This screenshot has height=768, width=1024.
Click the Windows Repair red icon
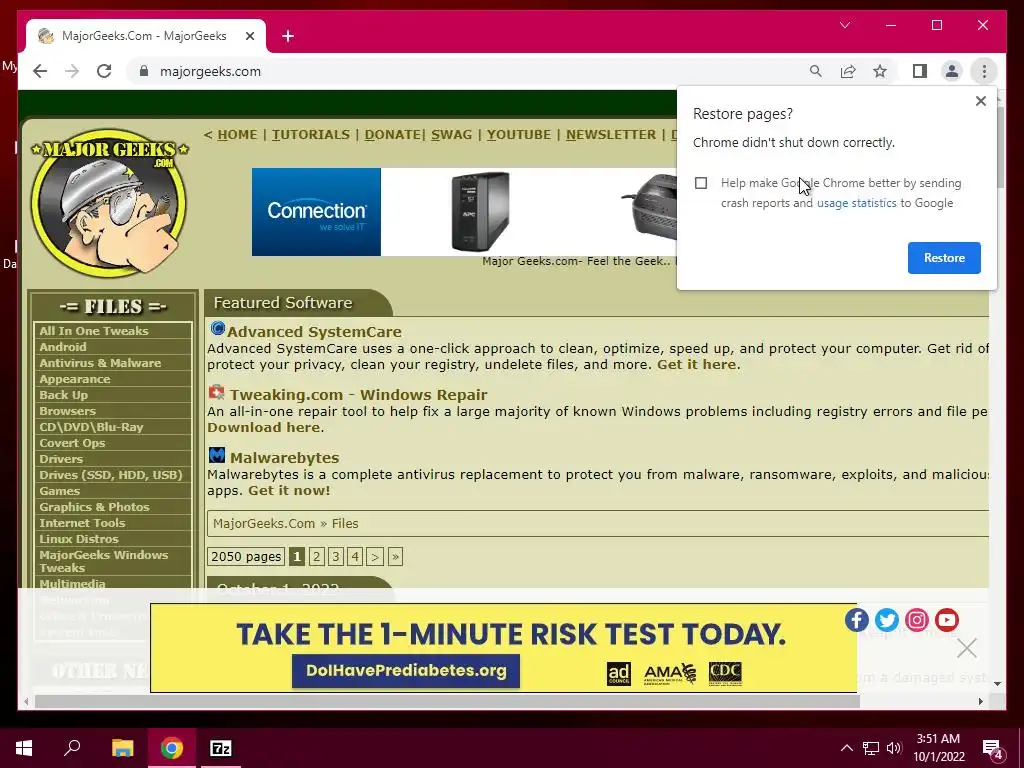click(x=216, y=392)
